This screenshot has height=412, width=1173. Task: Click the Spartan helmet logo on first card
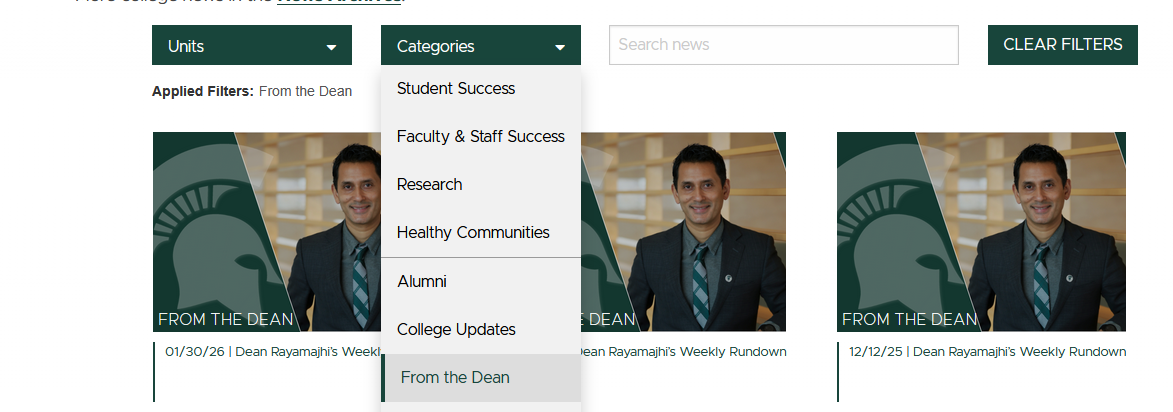point(205,250)
